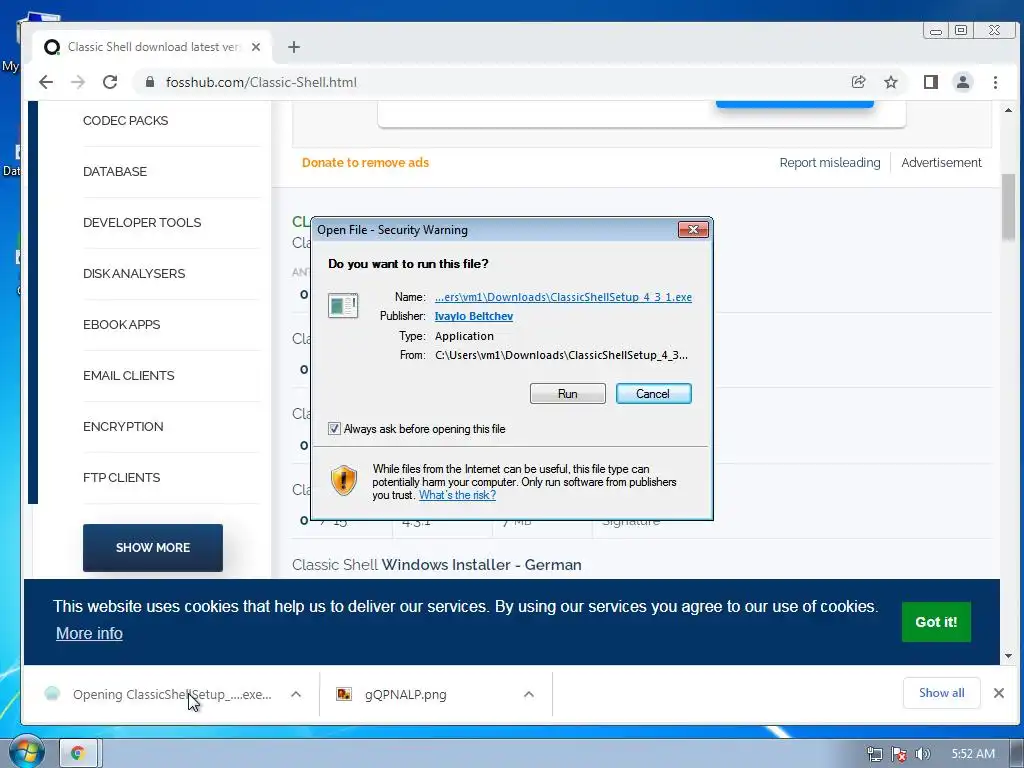Click the Classic Shell Windows Installer - German heading
Image resolution: width=1024 pixels, height=768 pixels.
436,565
